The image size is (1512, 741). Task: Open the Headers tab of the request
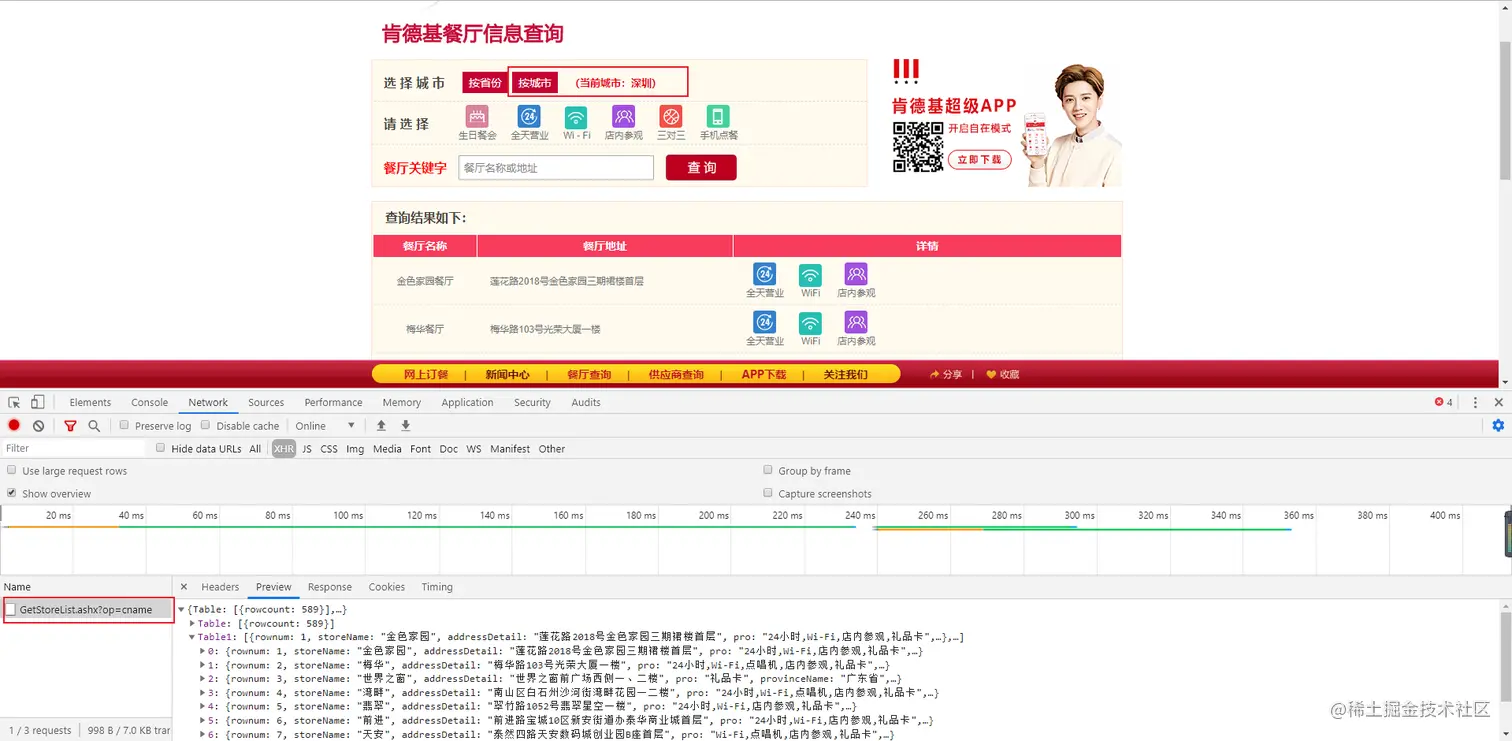[x=220, y=587]
